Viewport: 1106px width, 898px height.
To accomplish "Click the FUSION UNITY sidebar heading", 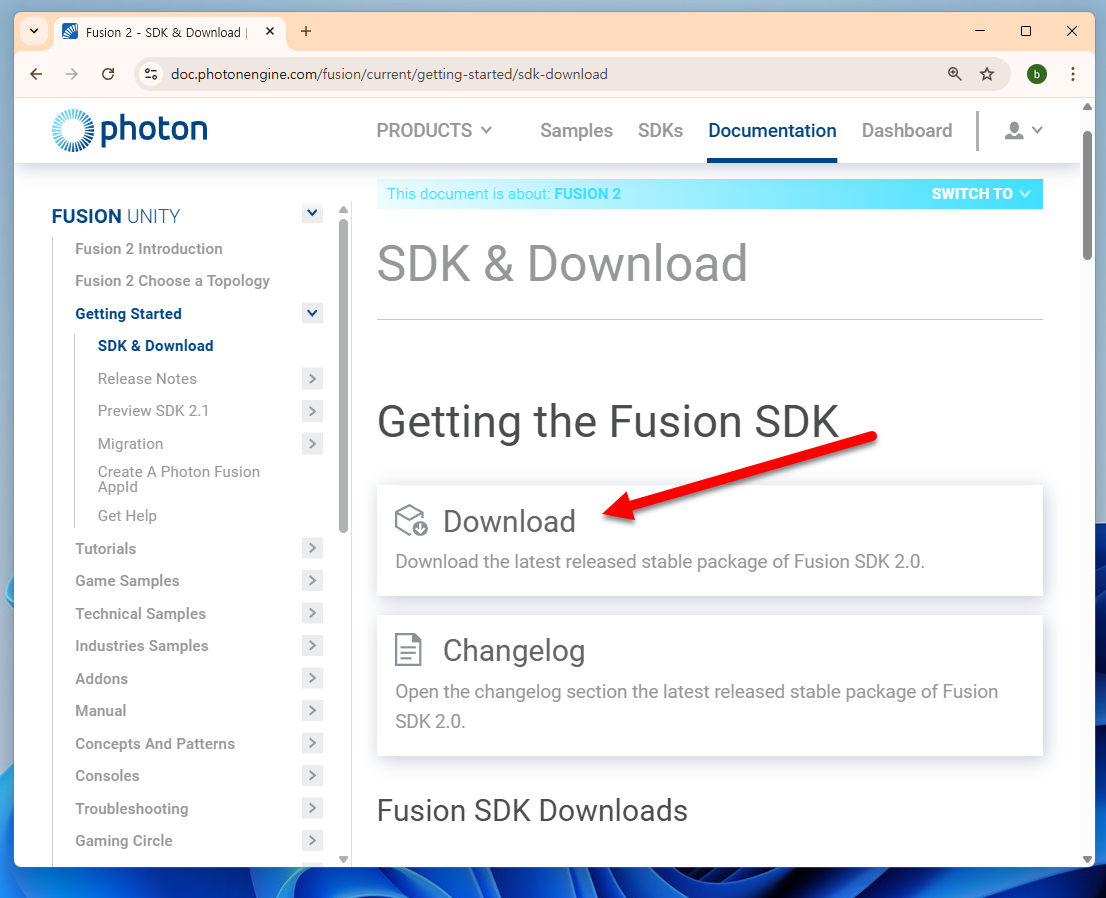I will [x=116, y=216].
